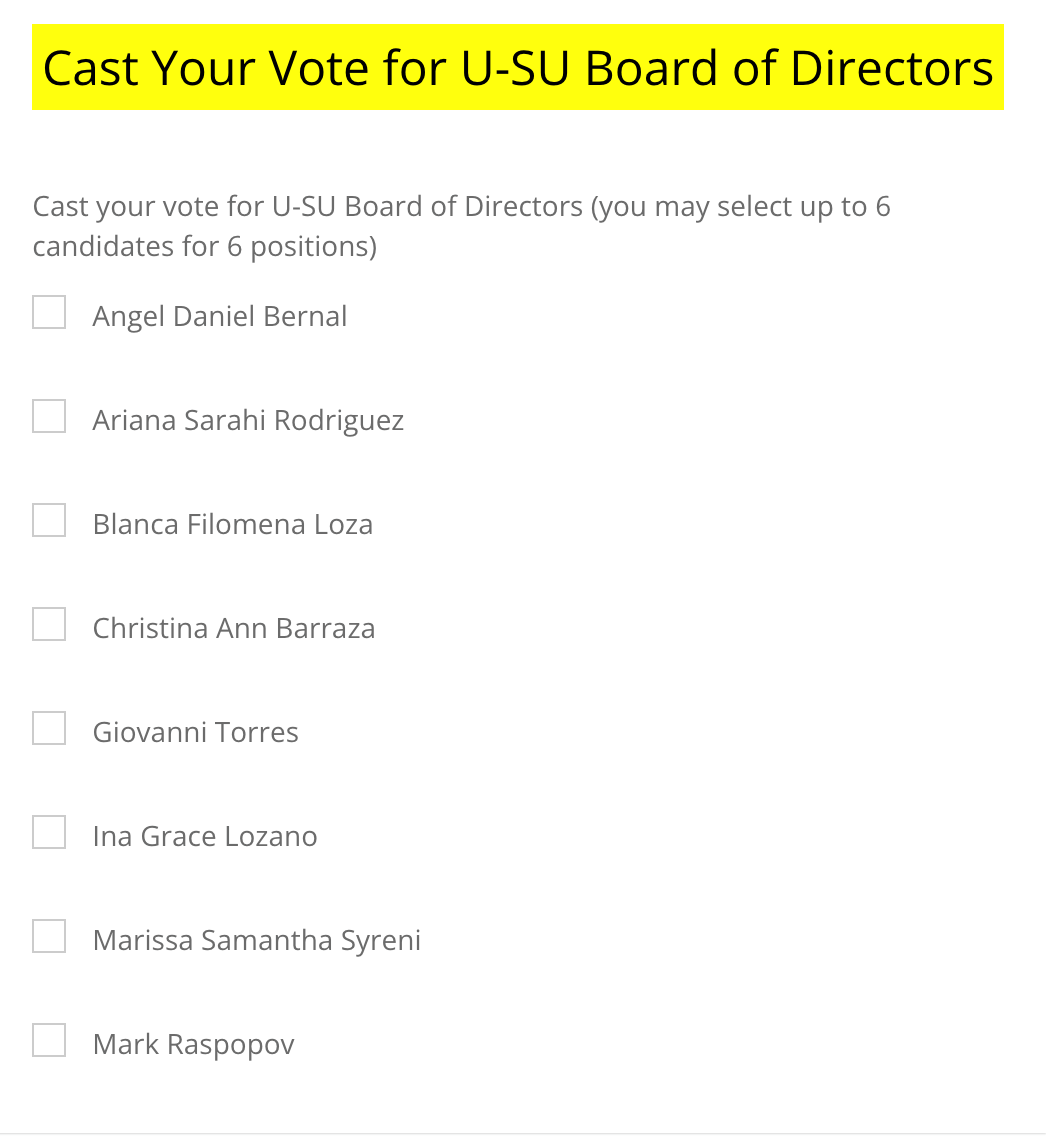1046x1138 pixels.
Task: Click the highlighted Cast Your Vote heading
Action: (518, 68)
